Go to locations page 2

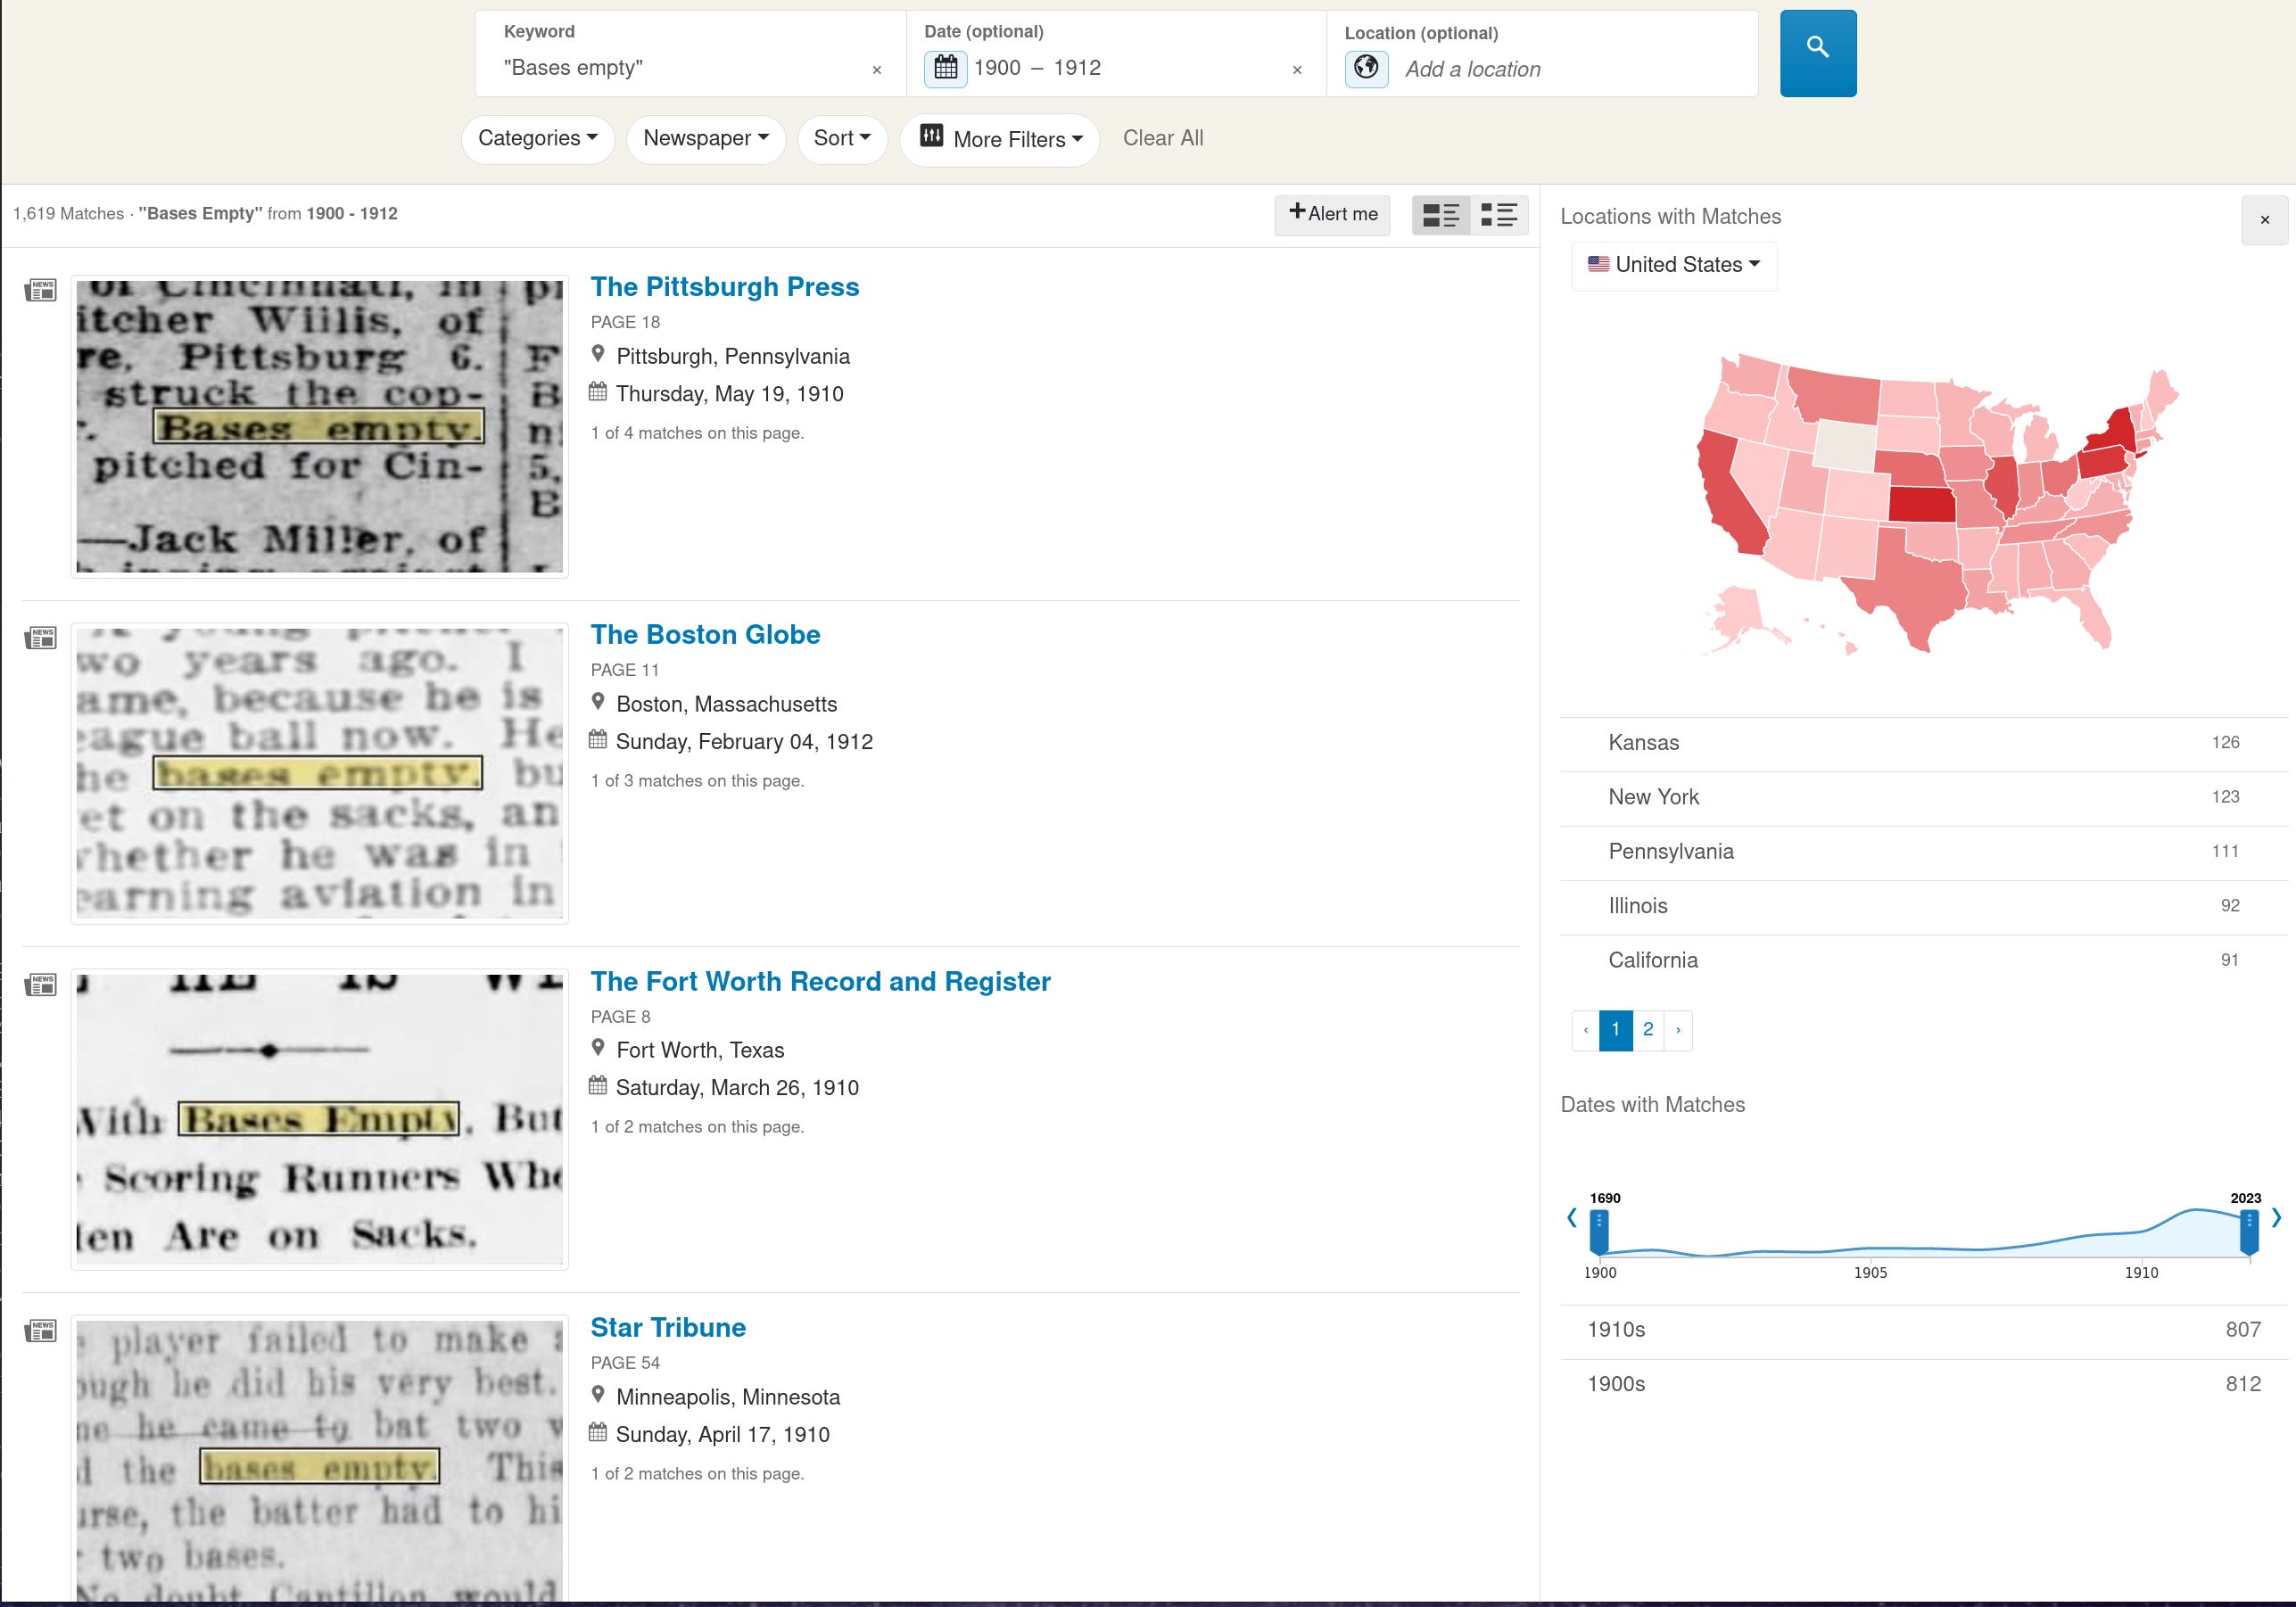[x=1648, y=1030]
